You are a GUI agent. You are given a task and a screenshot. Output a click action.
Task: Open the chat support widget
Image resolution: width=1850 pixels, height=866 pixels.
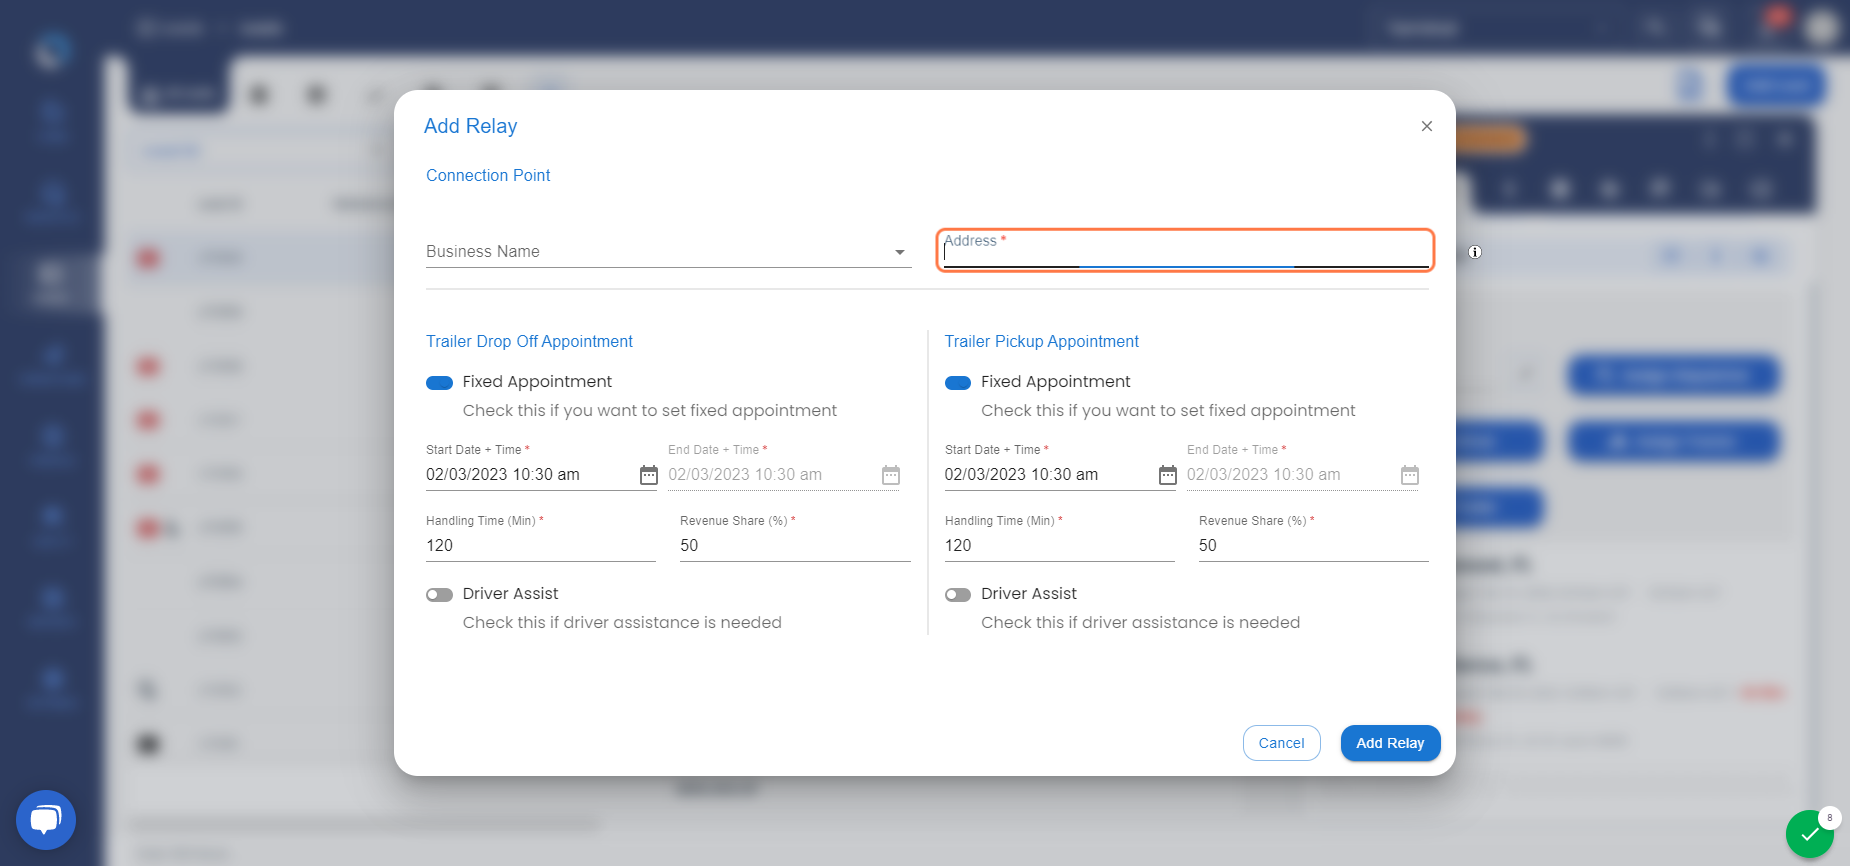point(46,820)
